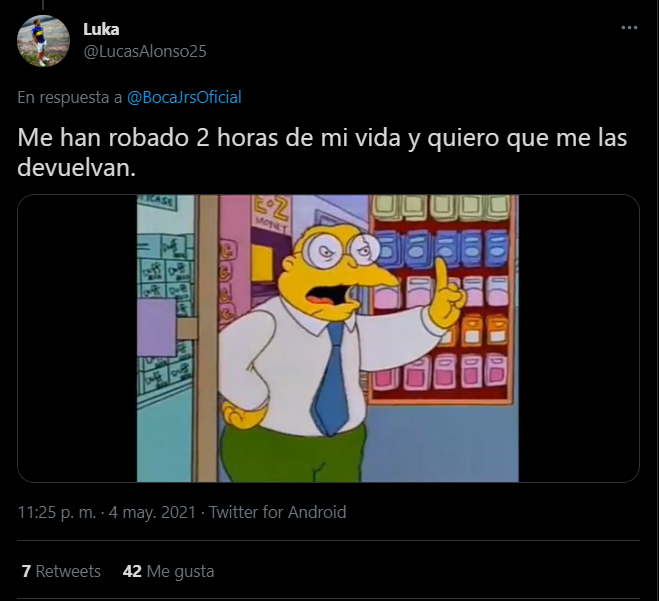
Task: Open the @BocaJrsOficial mention link
Action: [x=184, y=97]
